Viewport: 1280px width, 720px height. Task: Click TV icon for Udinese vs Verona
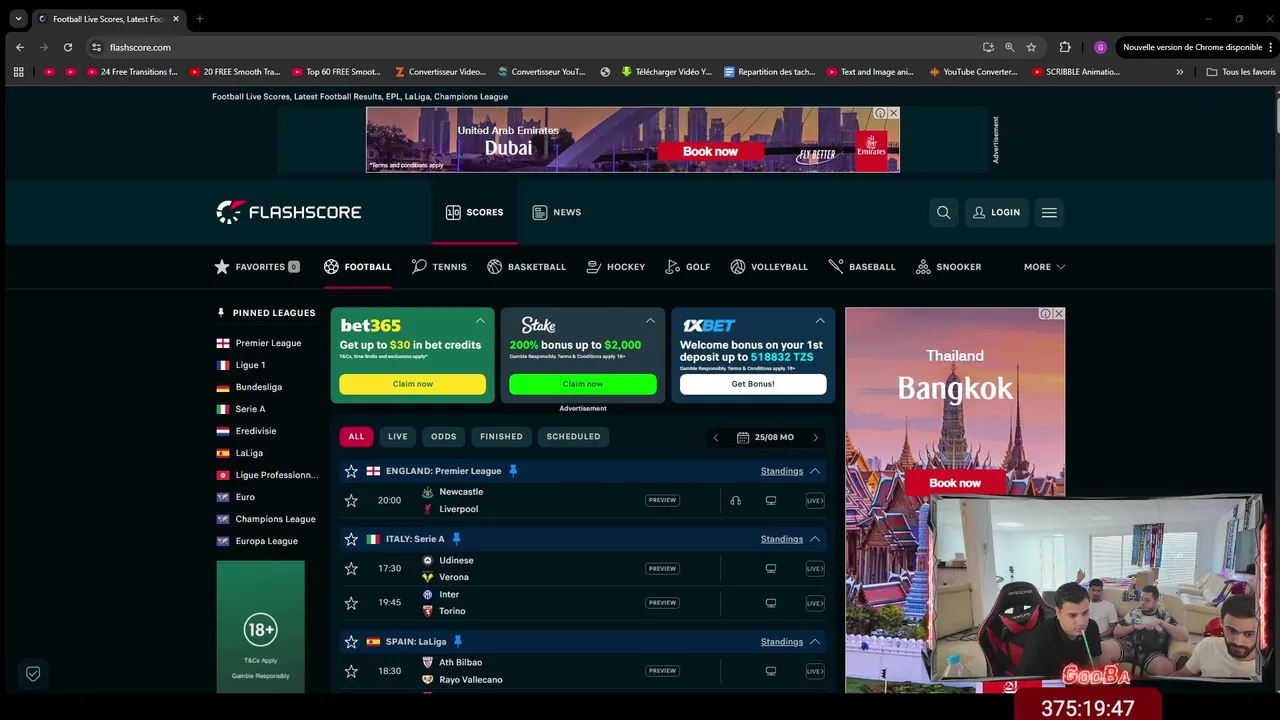click(771, 568)
